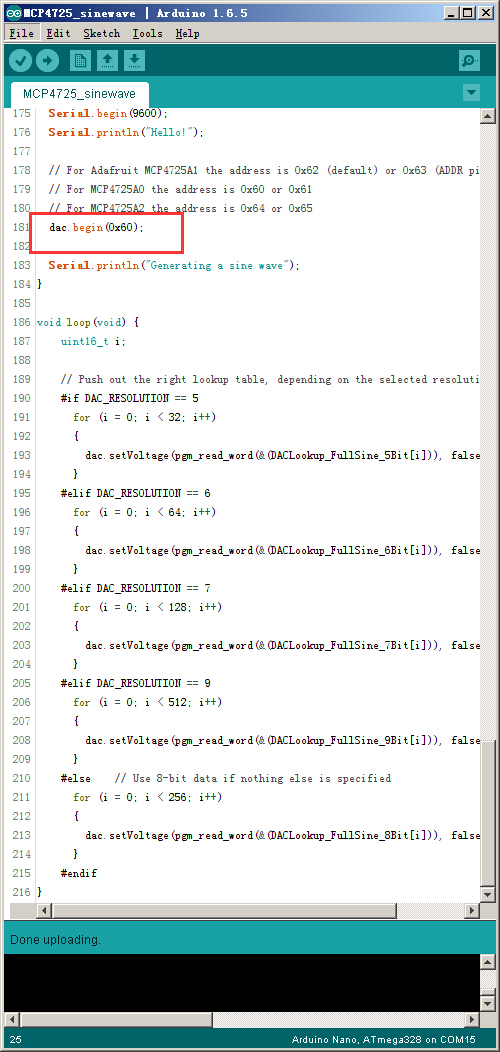
Task: Open the File menu
Action: (22, 33)
